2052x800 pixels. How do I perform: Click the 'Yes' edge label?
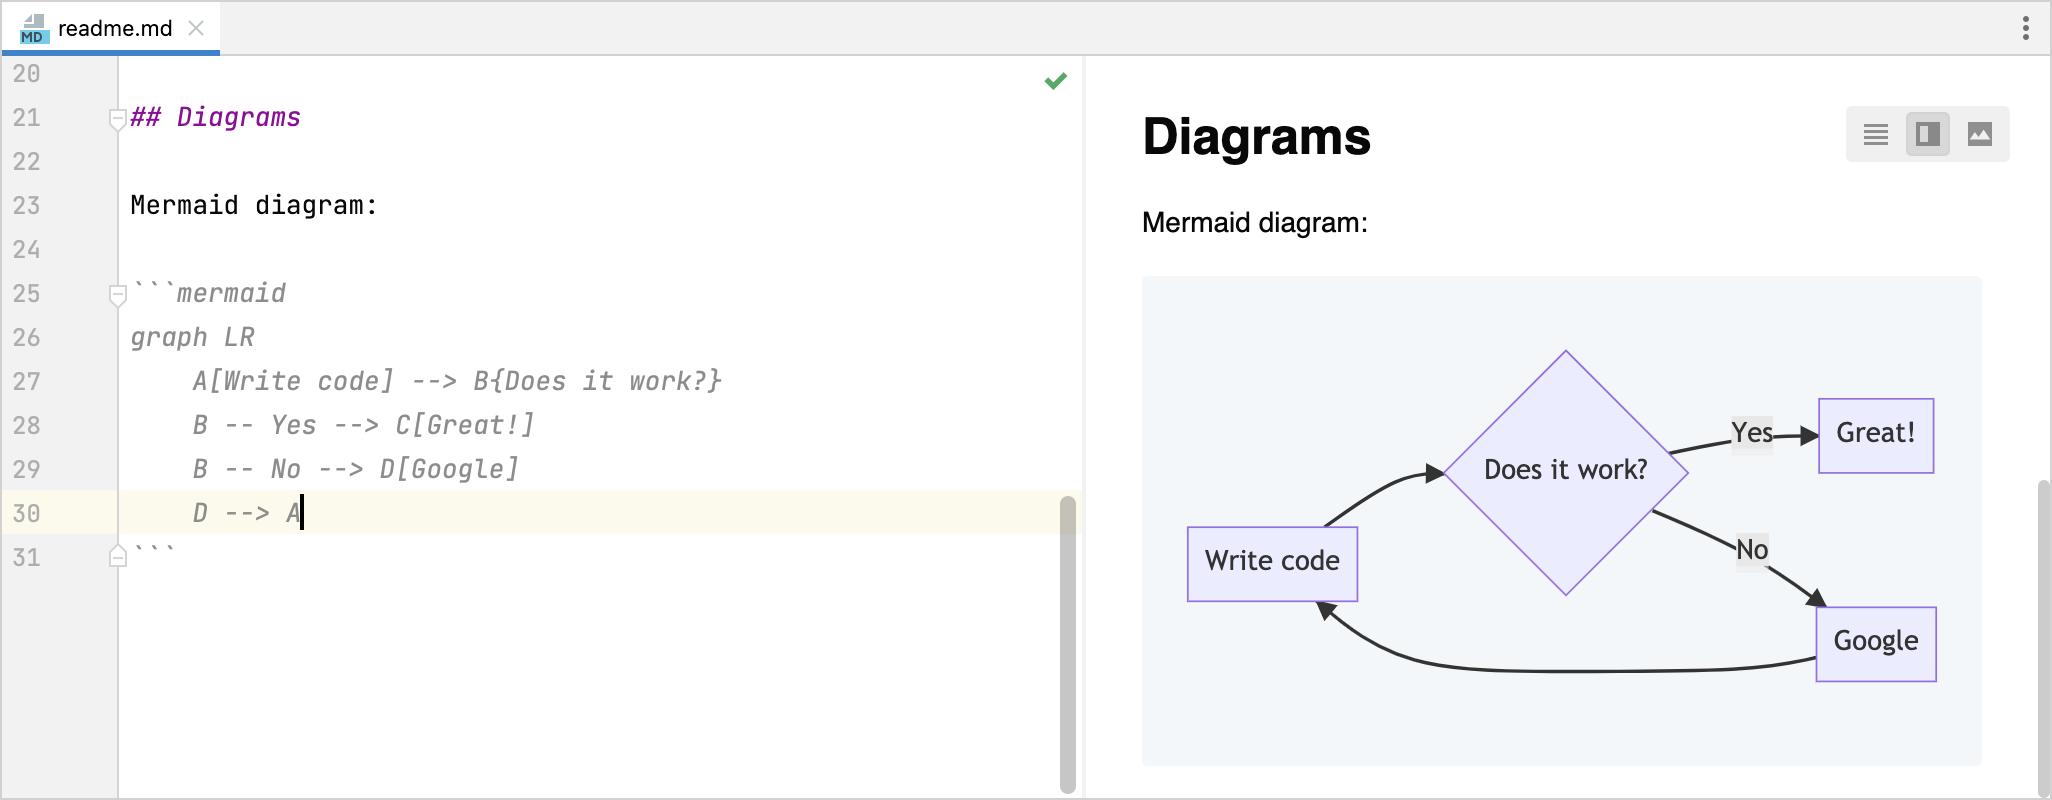pyautogui.click(x=1752, y=433)
